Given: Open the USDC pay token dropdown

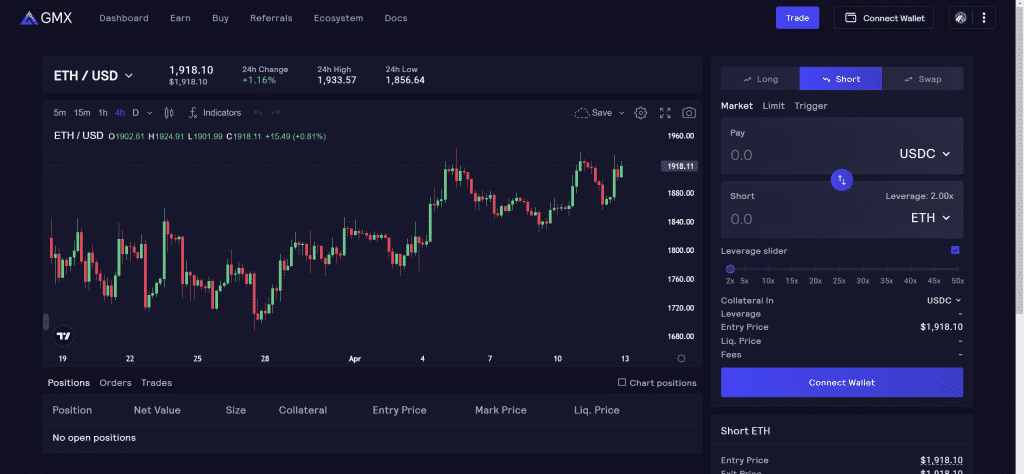Looking at the screenshot, I should click(924, 154).
